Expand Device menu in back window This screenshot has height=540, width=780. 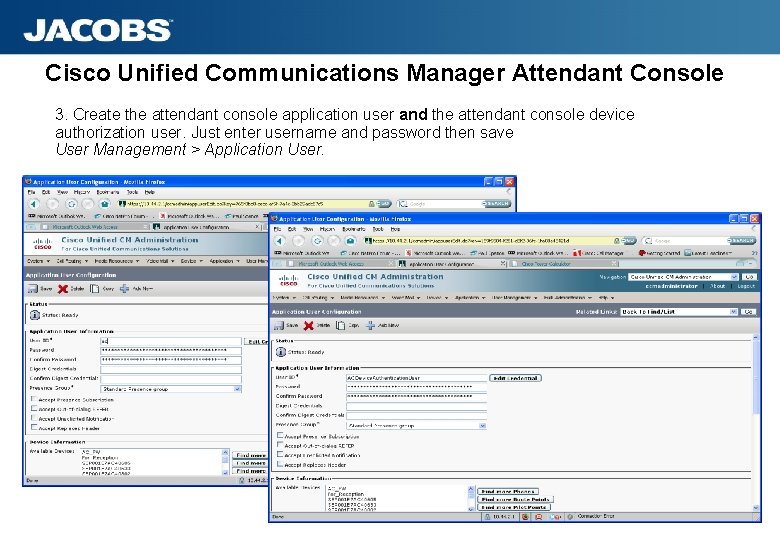click(192, 261)
